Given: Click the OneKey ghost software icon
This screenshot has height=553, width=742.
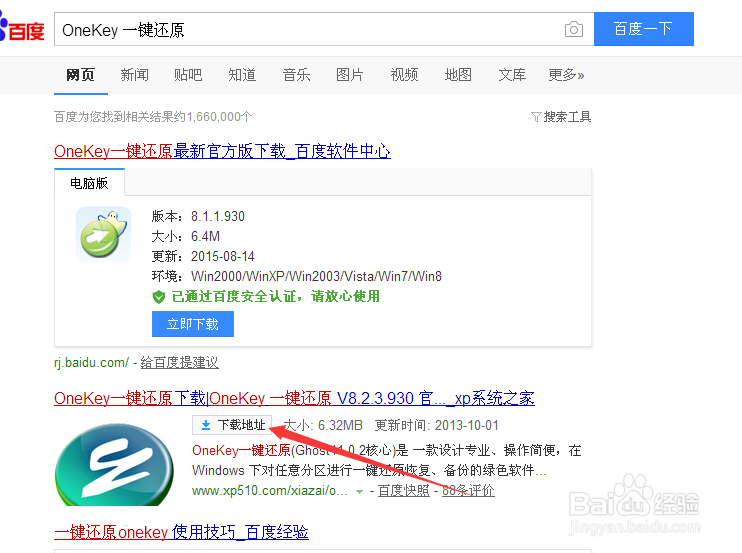Looking at the screenshot, I should (103, 234).
